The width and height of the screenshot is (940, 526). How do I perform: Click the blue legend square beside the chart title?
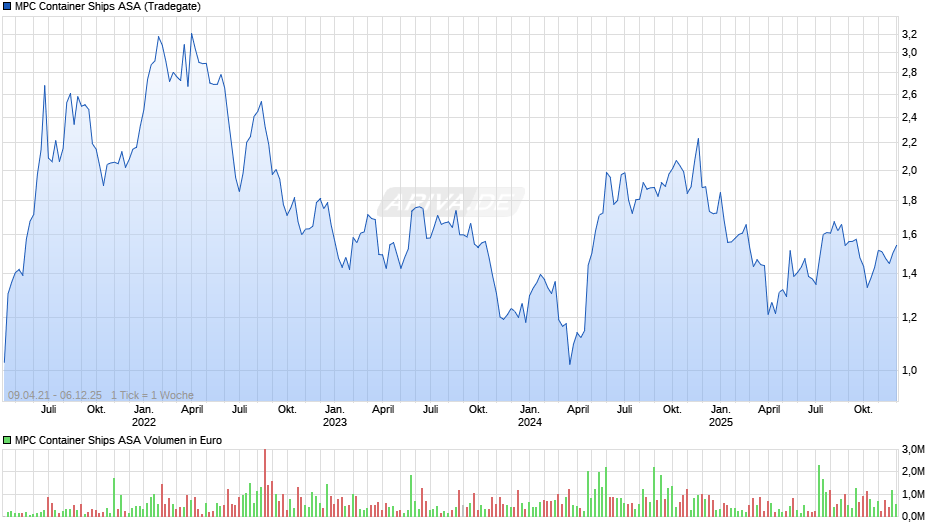click(7, 7)
